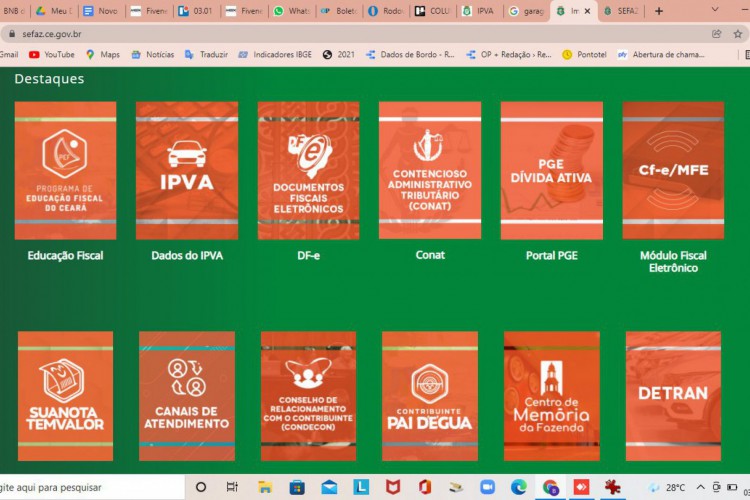Open a new browser tab with plus button
This screenshot has width=750, height=500.
click(658, 11)
